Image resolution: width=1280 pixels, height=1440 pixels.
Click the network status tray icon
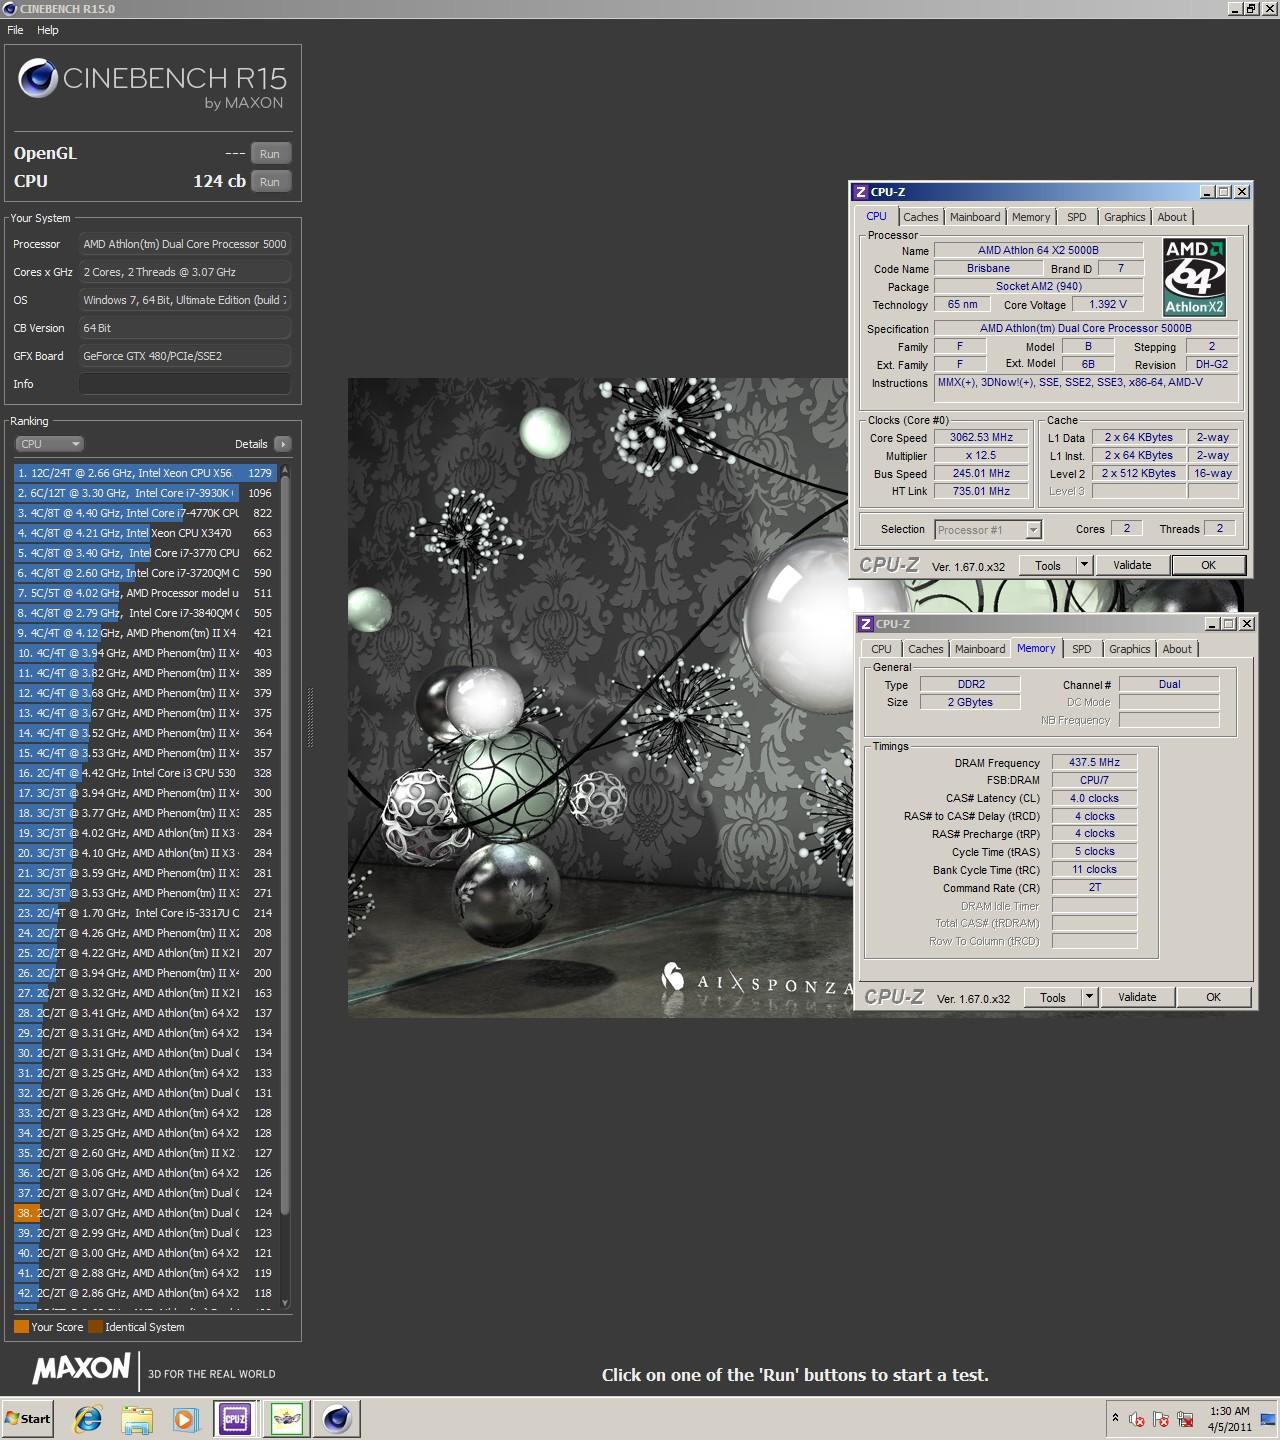pyautogui.click(x=1186, y=1419)
